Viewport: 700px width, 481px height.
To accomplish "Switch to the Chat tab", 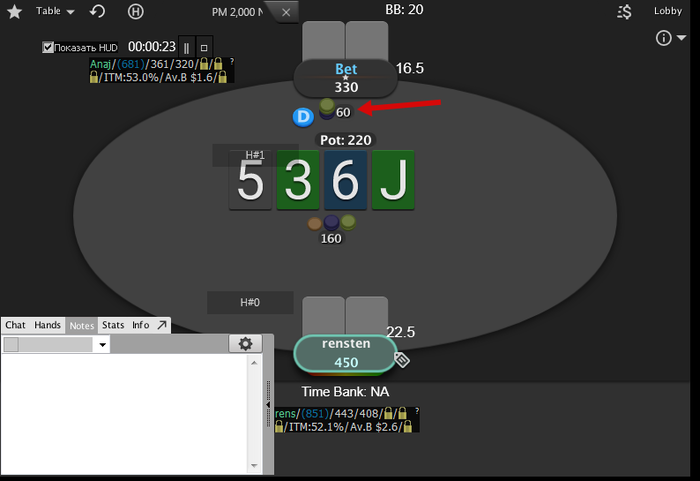I will click(15, 325).
